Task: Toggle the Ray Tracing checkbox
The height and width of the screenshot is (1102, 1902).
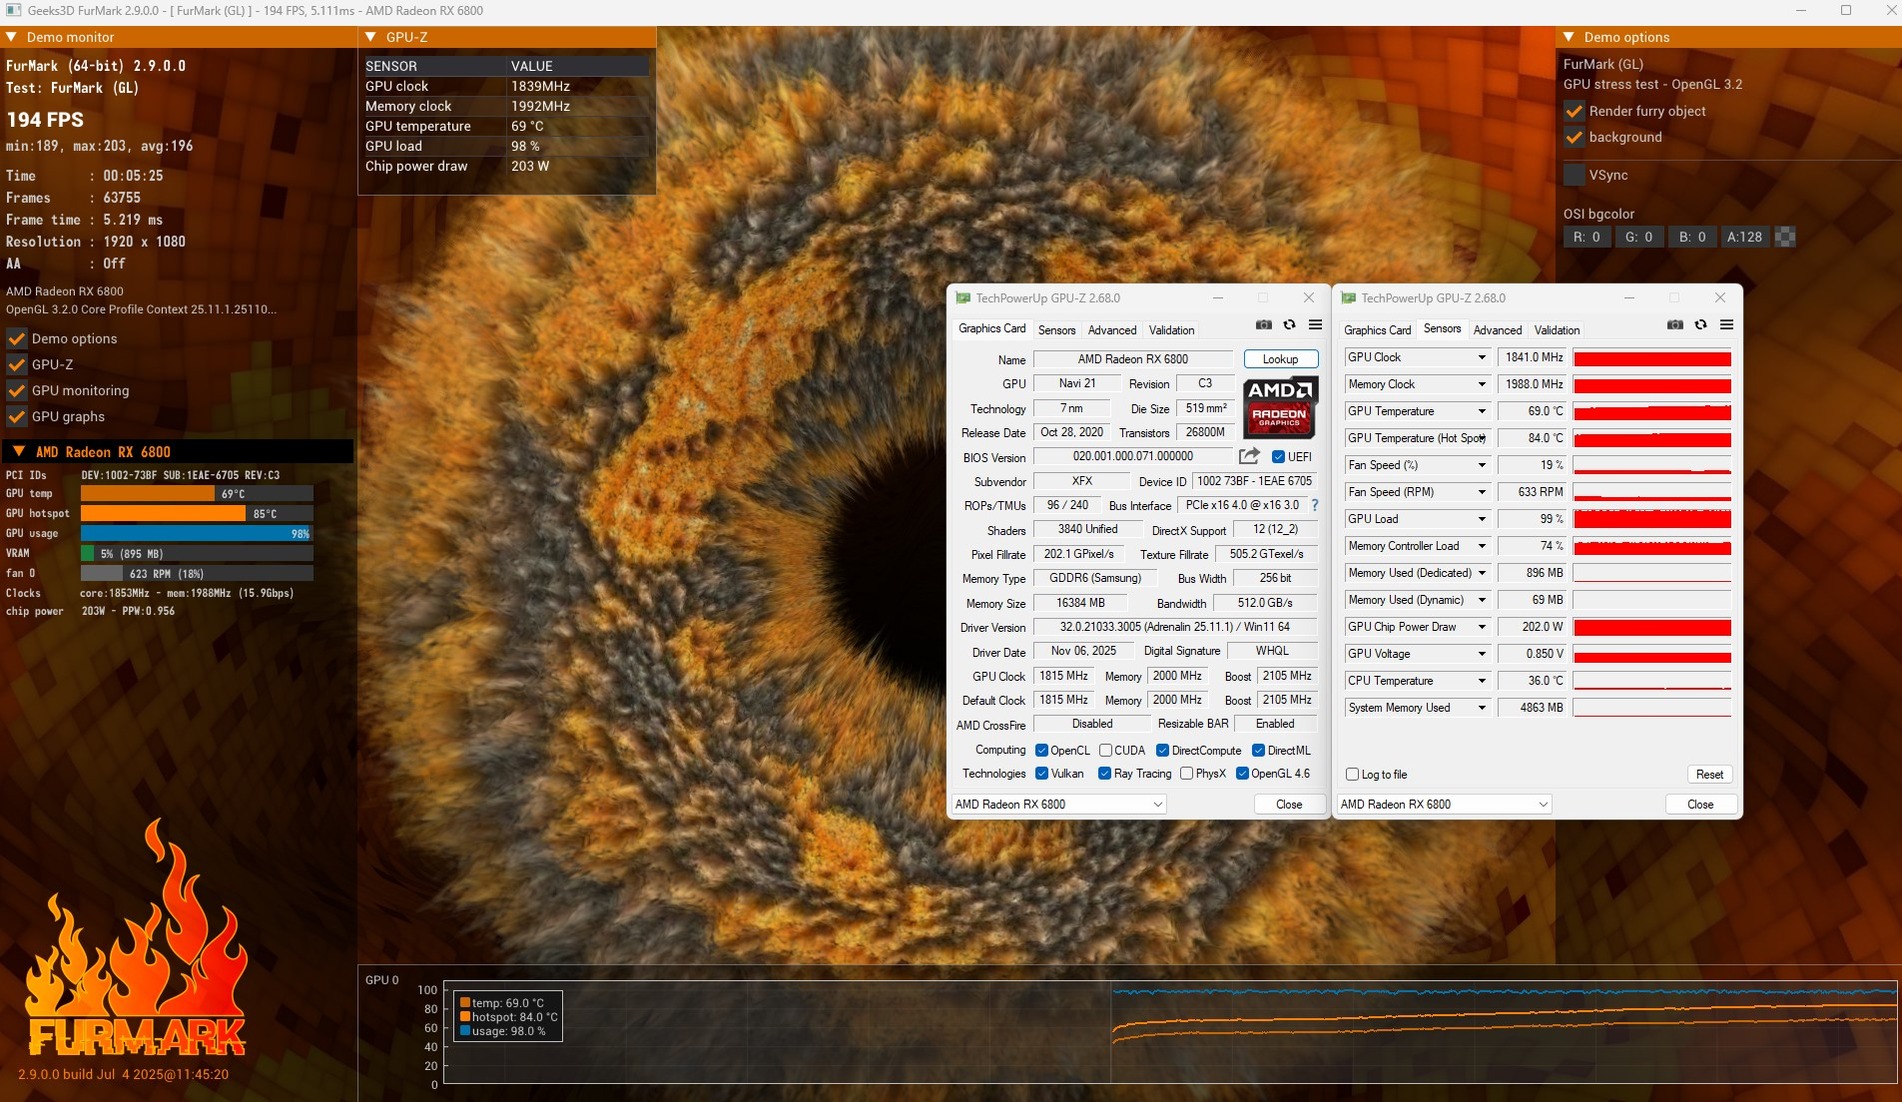Action: pos(1104,773)
